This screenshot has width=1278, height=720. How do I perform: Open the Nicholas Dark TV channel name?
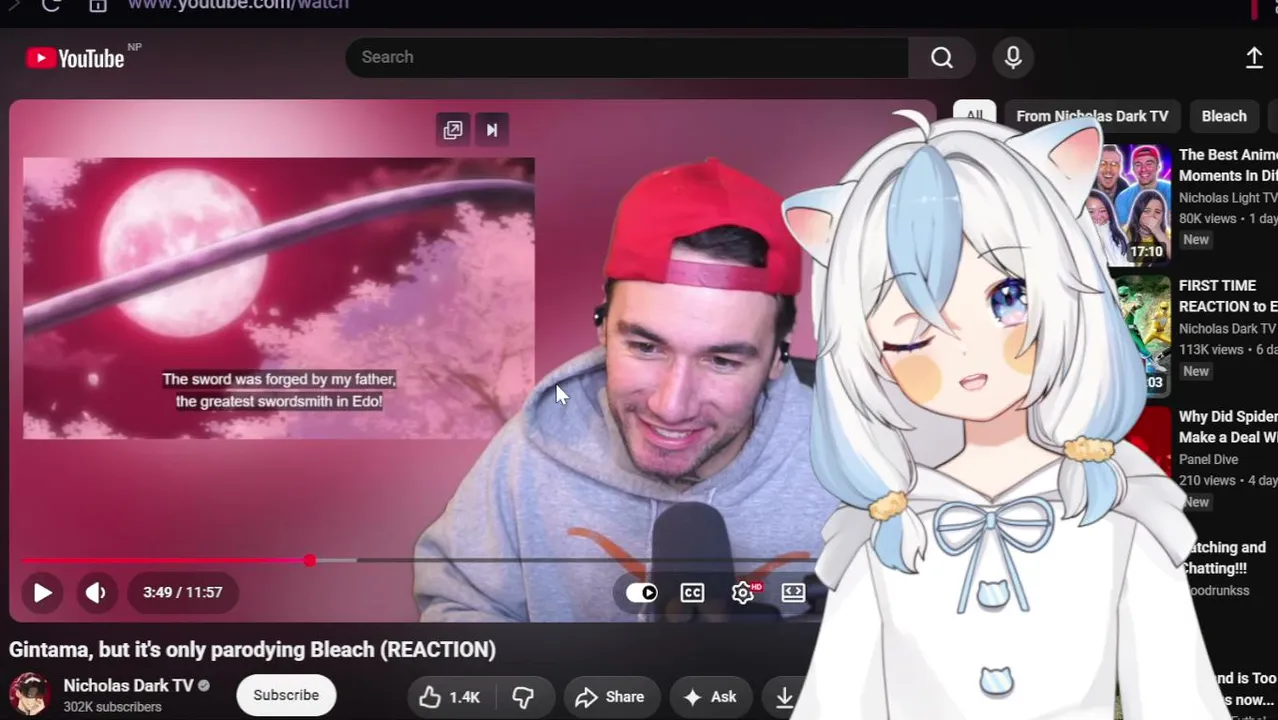coord(128,685)
